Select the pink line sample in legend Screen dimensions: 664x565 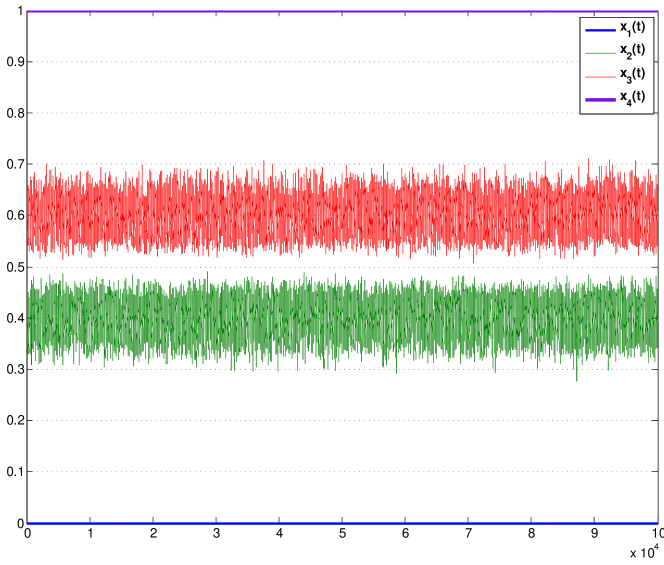tap(600, 76)
